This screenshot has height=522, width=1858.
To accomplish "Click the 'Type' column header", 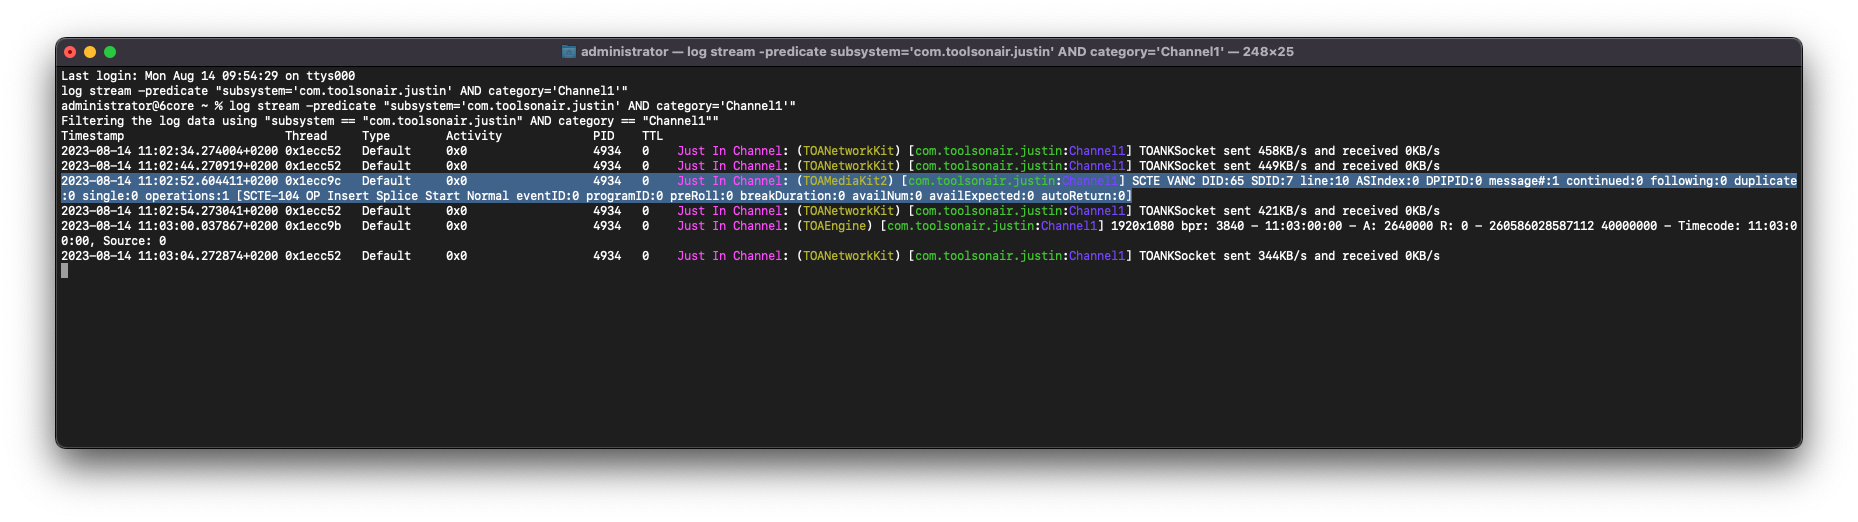I will [x=376, y=136].
